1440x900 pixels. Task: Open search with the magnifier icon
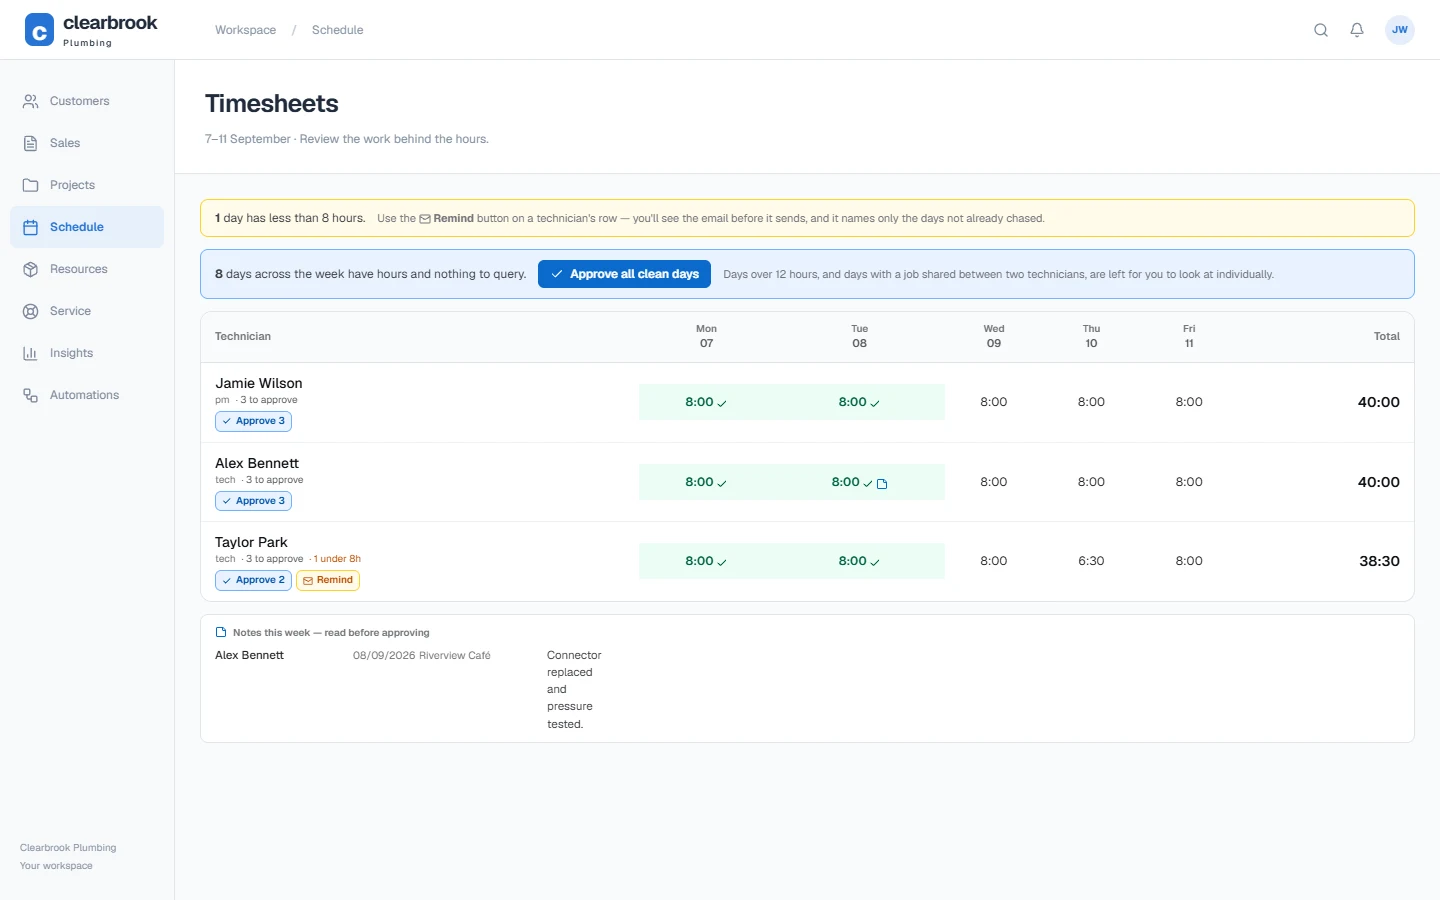(x=1321, y=30)
